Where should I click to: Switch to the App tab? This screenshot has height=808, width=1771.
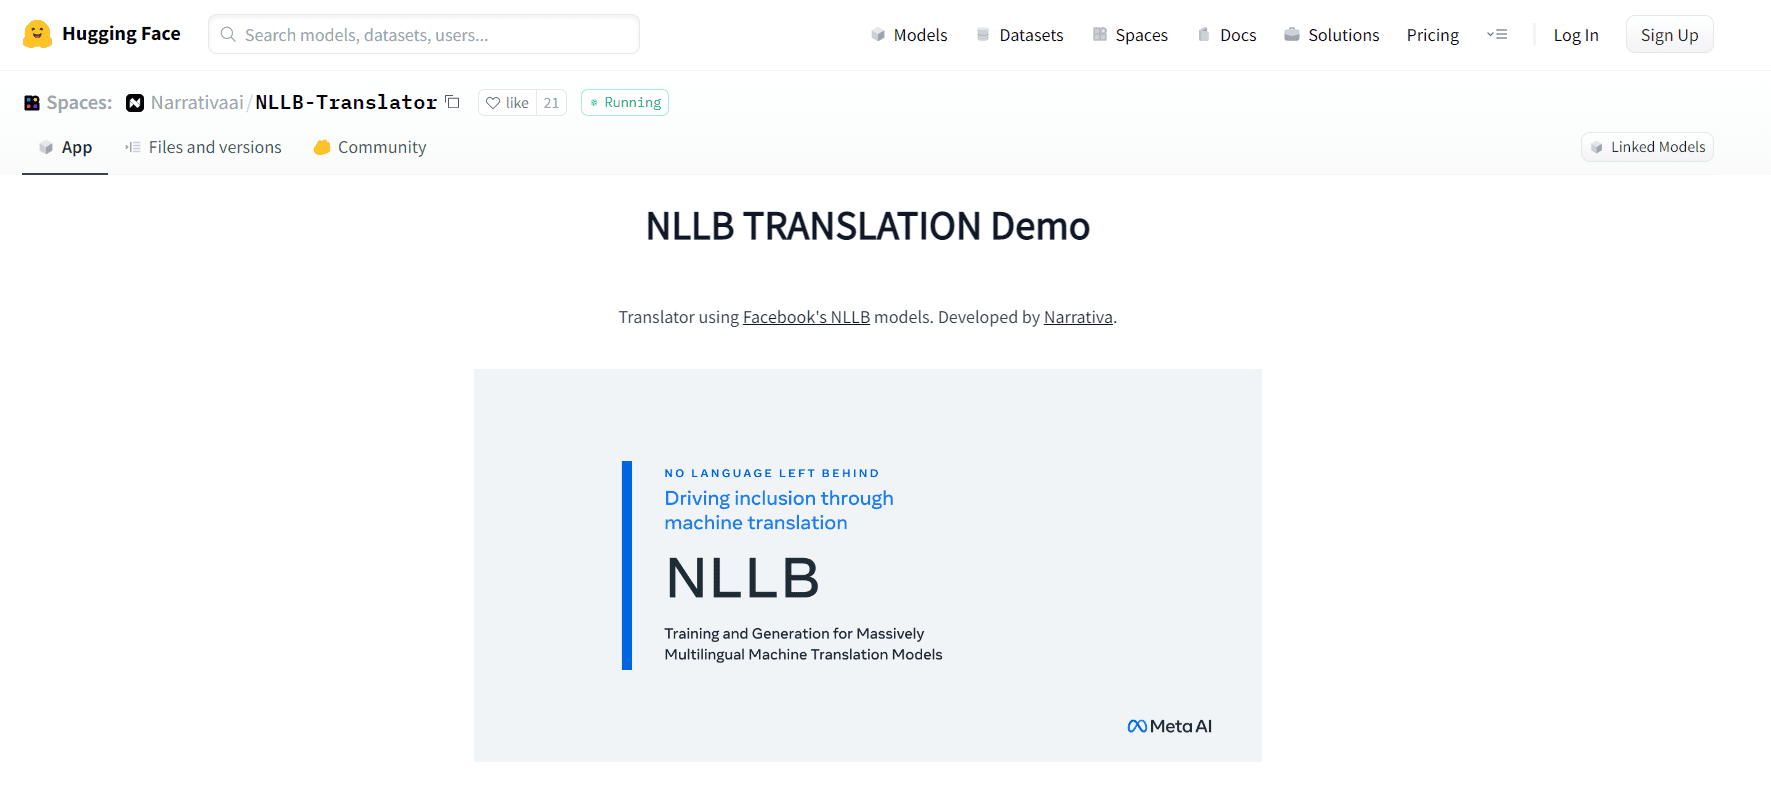click(x=65, y=148)
